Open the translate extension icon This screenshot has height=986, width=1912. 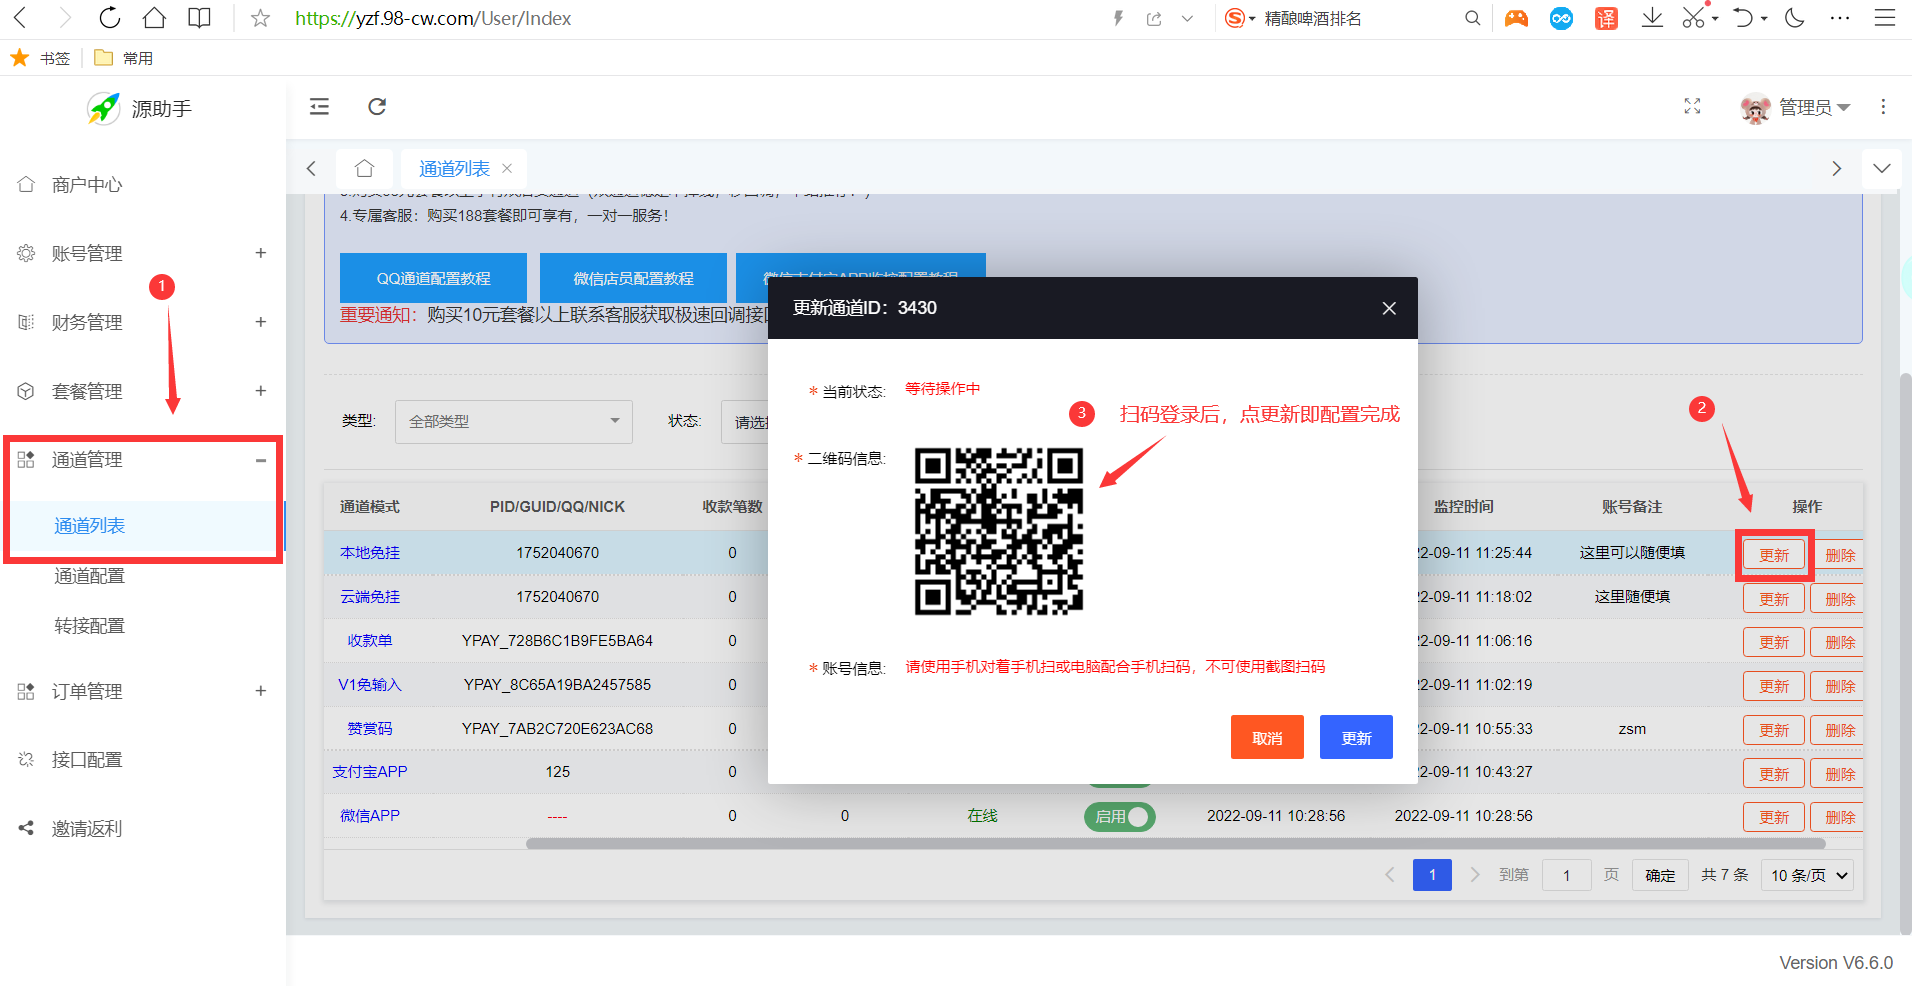tap(1606, 18)
